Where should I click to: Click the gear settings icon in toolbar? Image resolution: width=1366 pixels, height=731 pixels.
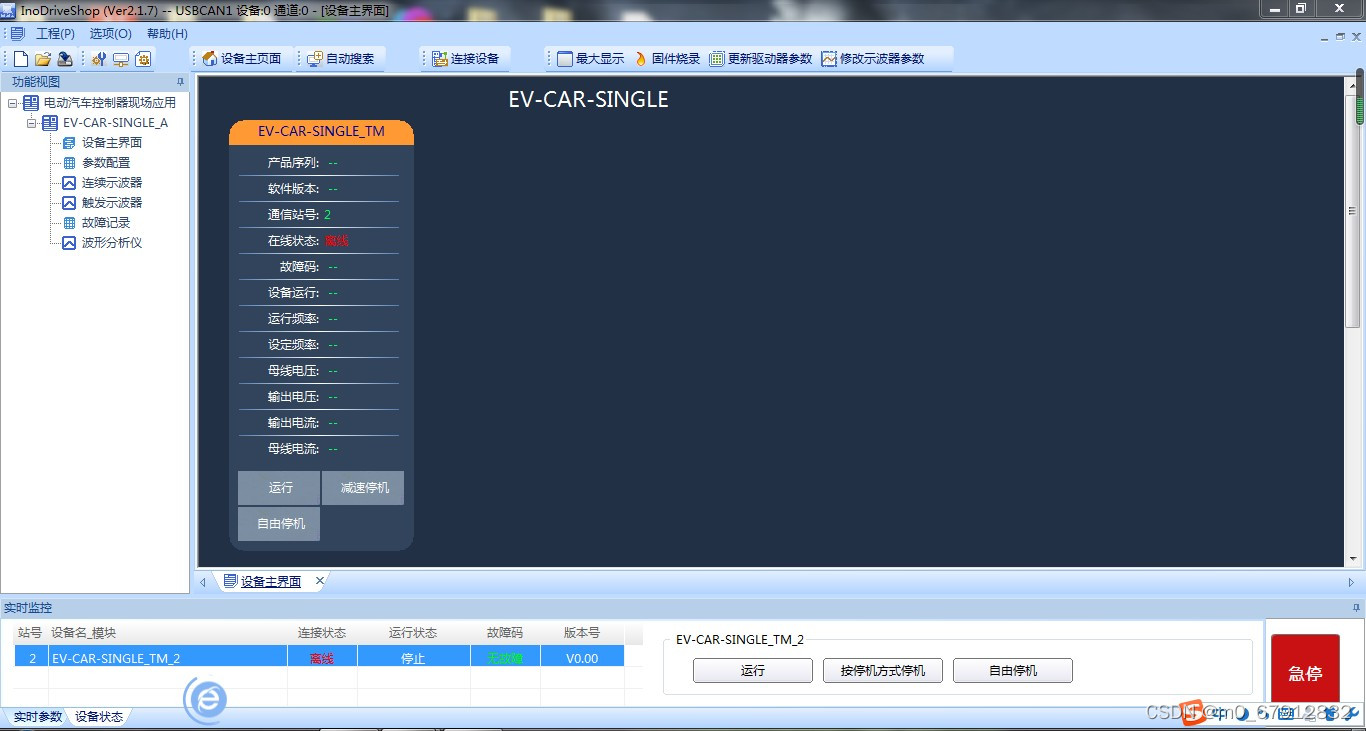pos(143,59)
